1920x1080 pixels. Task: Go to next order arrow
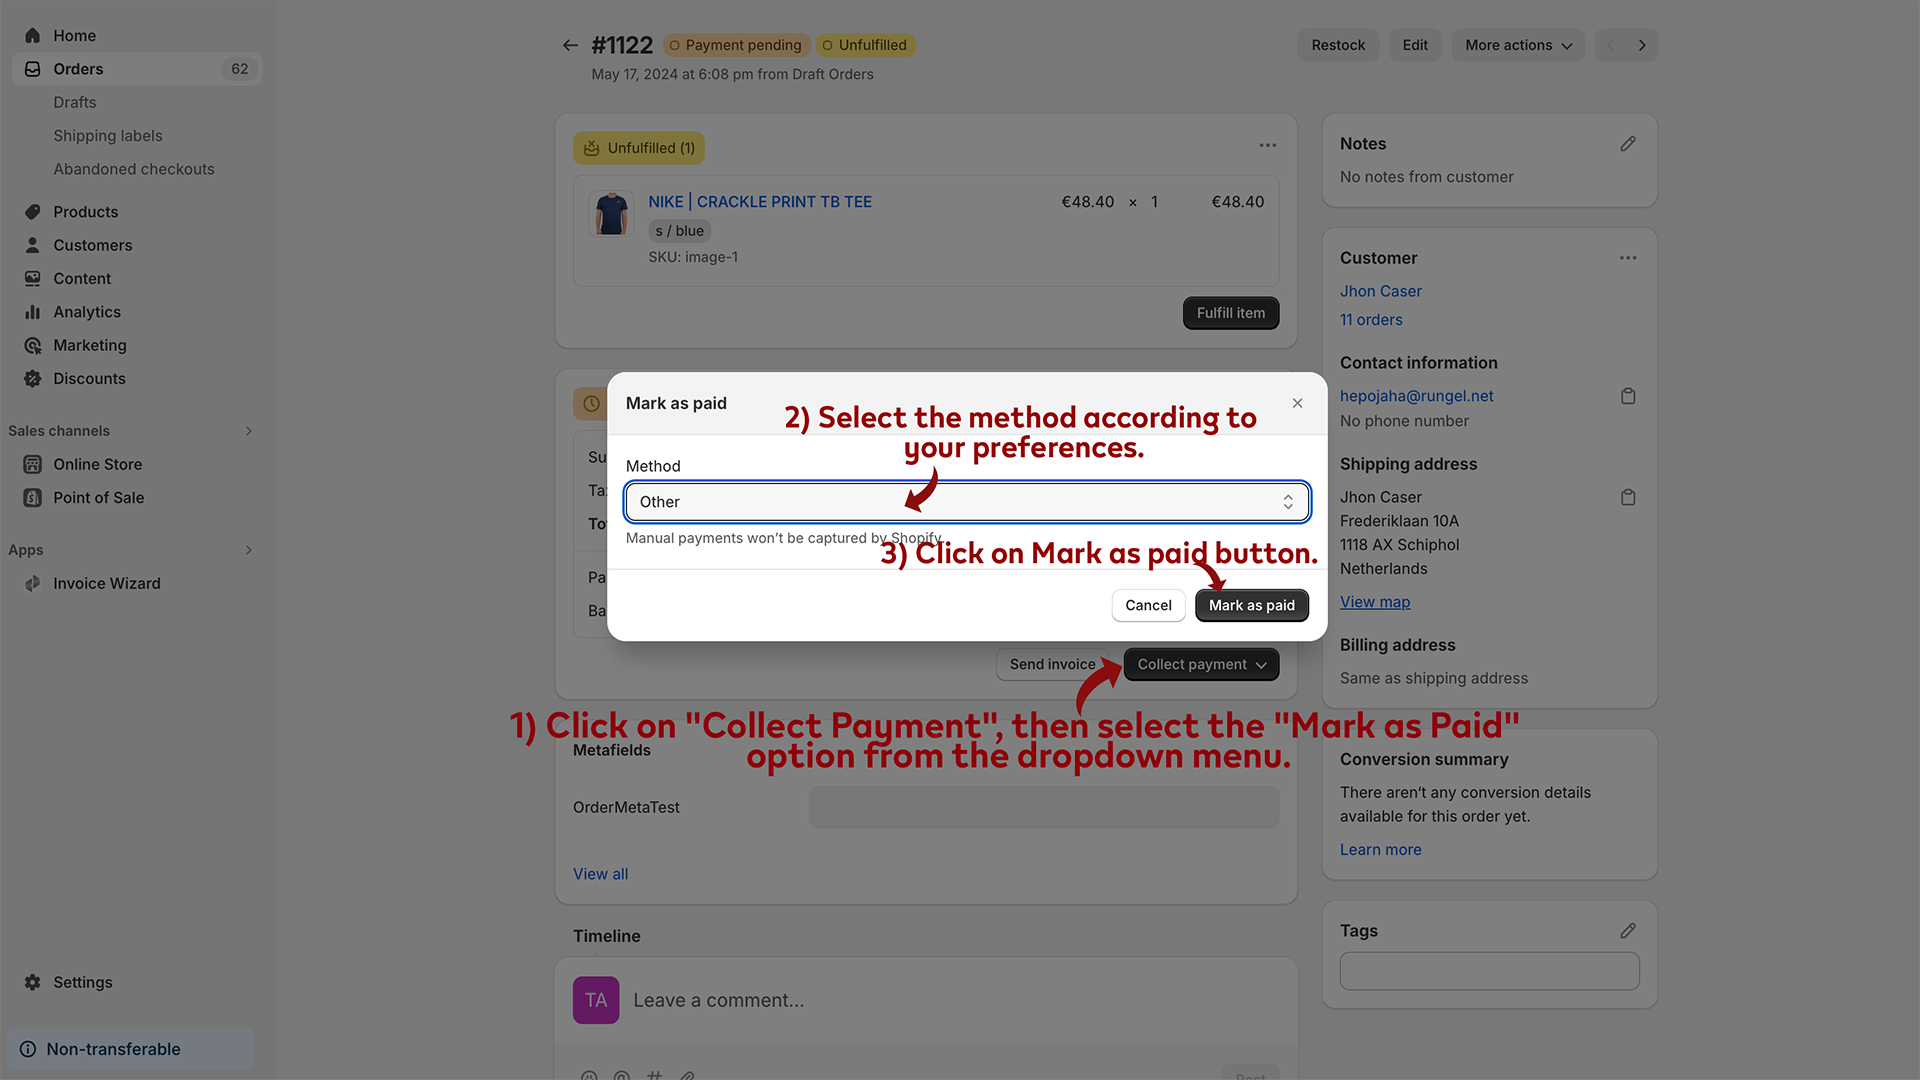(1642, 45)
